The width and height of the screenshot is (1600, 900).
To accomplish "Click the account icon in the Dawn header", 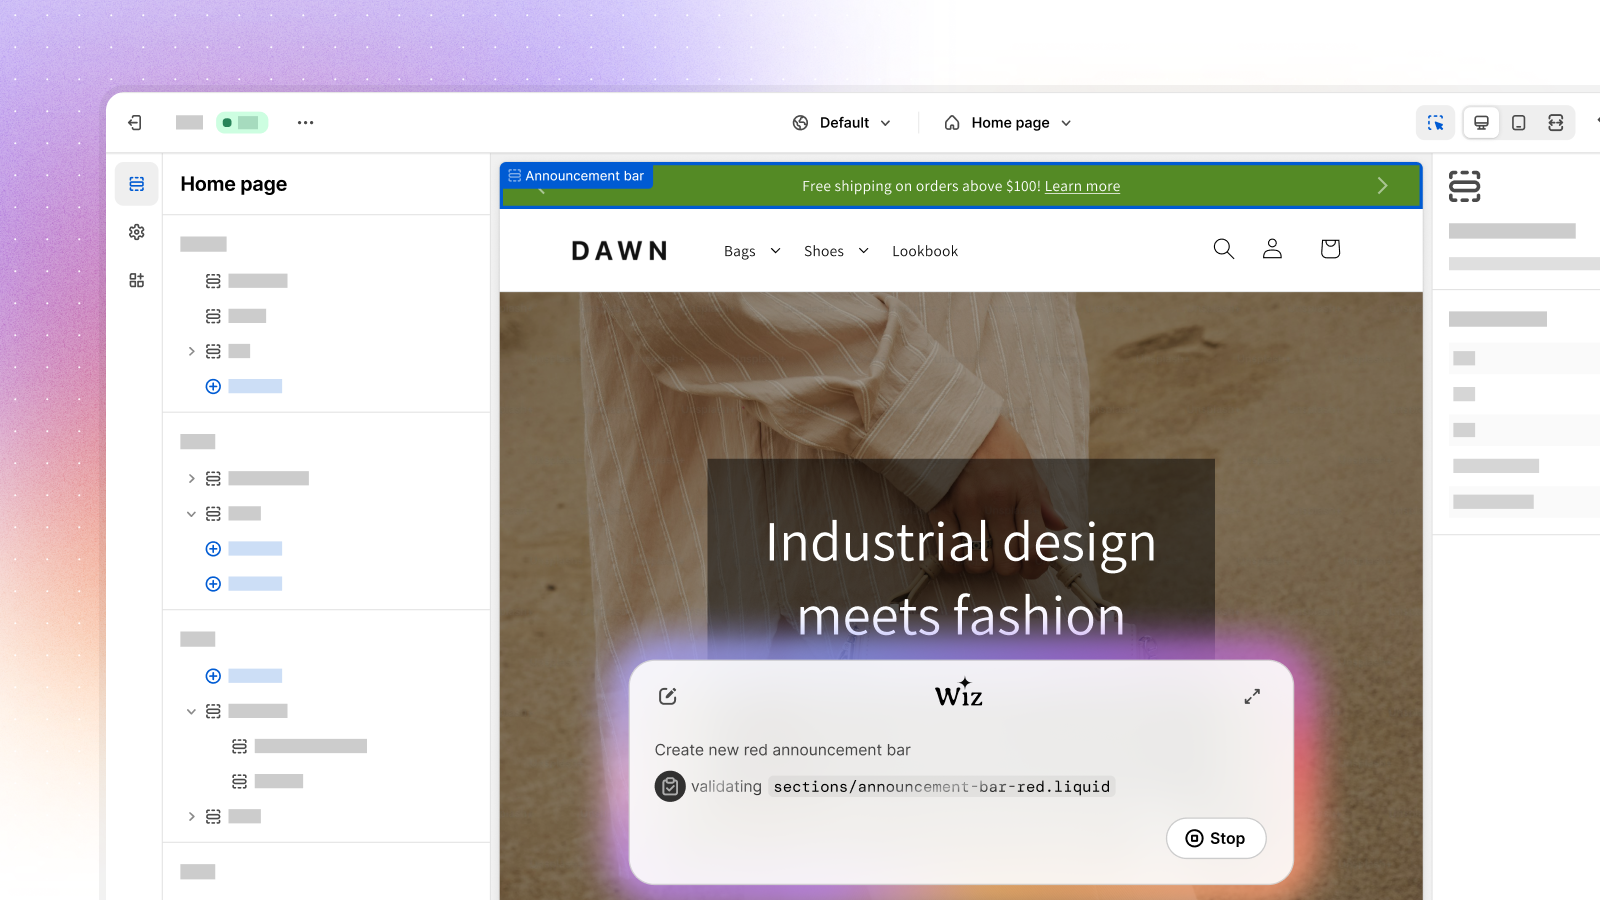I will (1271, 249).
